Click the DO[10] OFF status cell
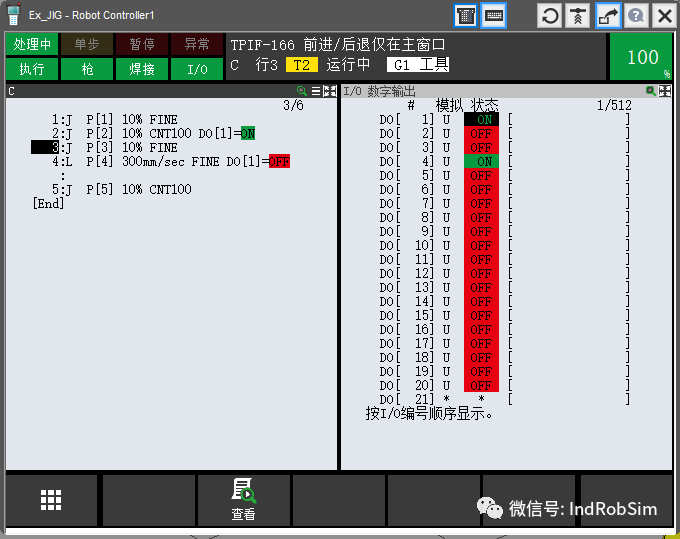Screen dimensions: 680x539 481,245
